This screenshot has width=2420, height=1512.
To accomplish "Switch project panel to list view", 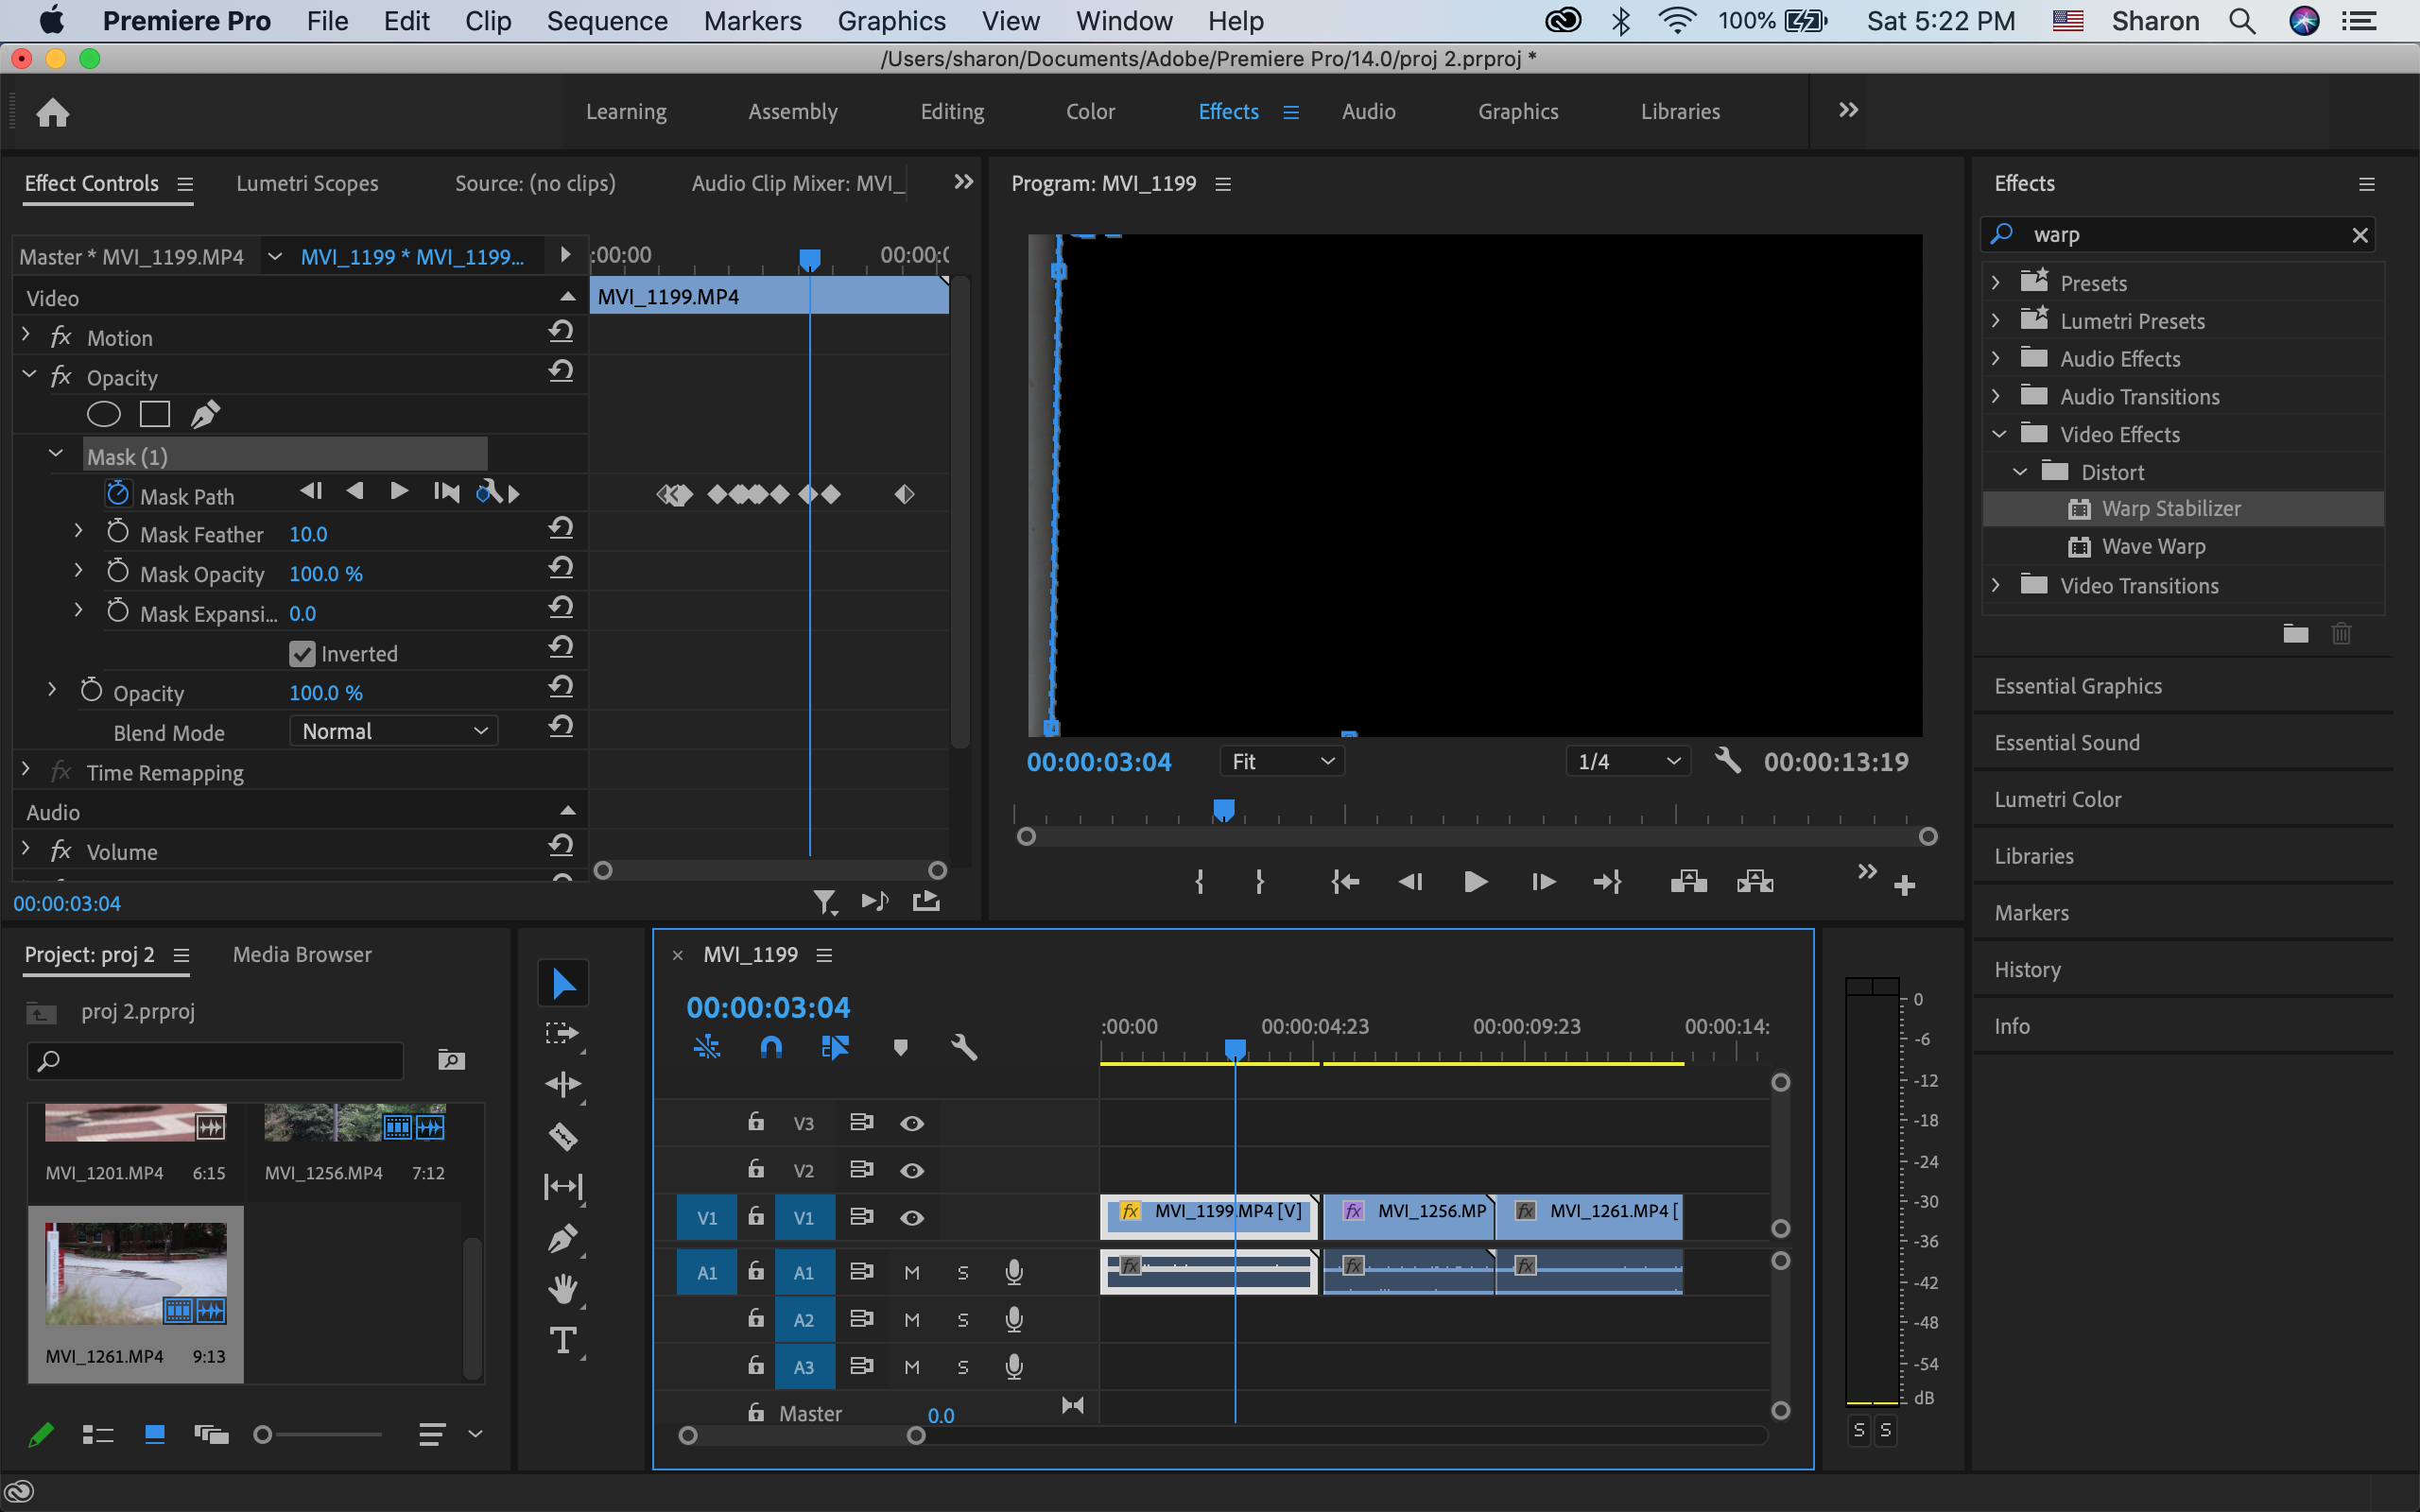I will [x=97, y=1435].
